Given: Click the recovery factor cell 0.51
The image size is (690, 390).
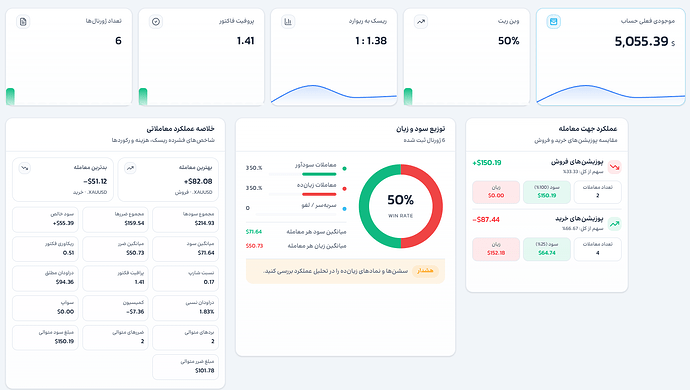Looking at the screenshot, I should (x=45, y=249).
